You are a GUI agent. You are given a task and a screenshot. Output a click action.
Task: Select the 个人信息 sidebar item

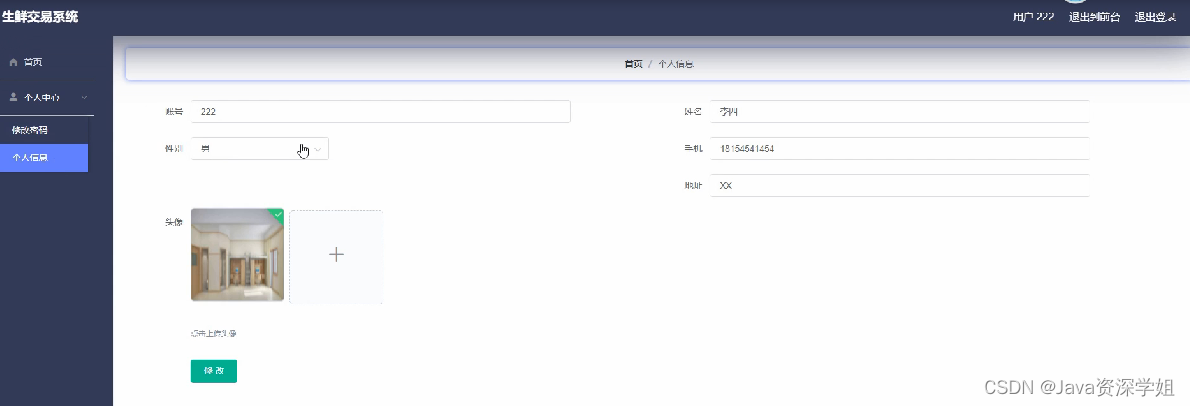(x=44, y=158)
